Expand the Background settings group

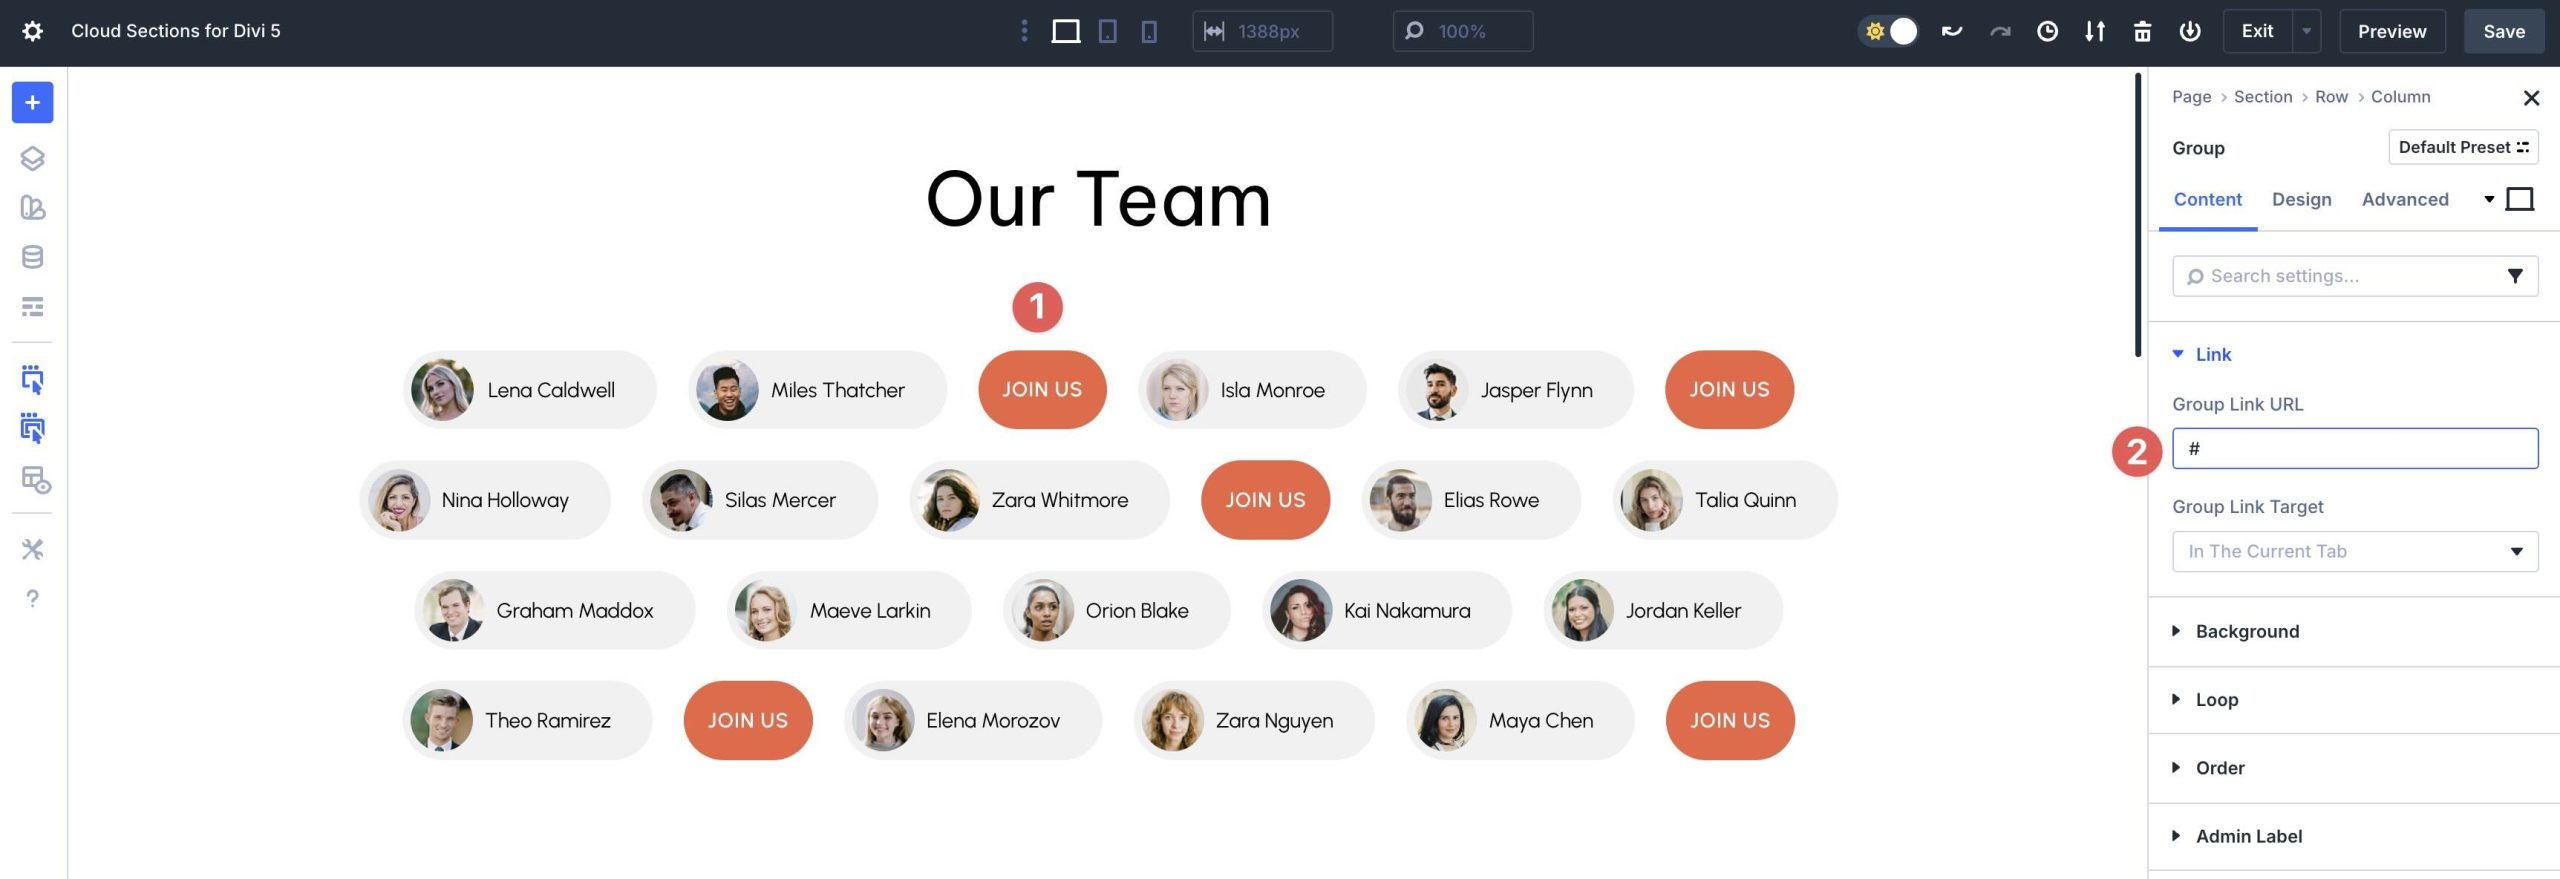click(x=2246, y=631)
